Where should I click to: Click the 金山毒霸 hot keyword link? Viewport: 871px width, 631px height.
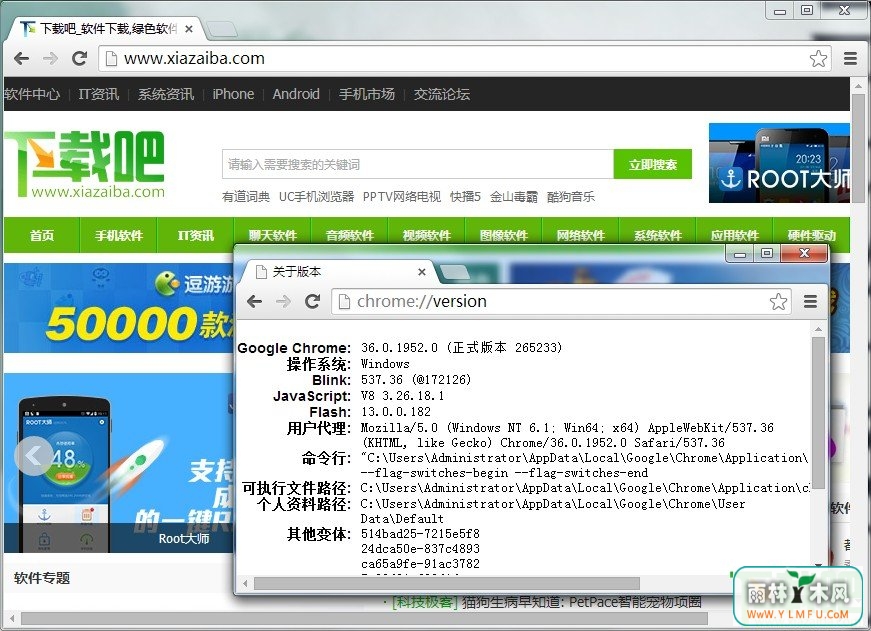[x=514, y=197]
